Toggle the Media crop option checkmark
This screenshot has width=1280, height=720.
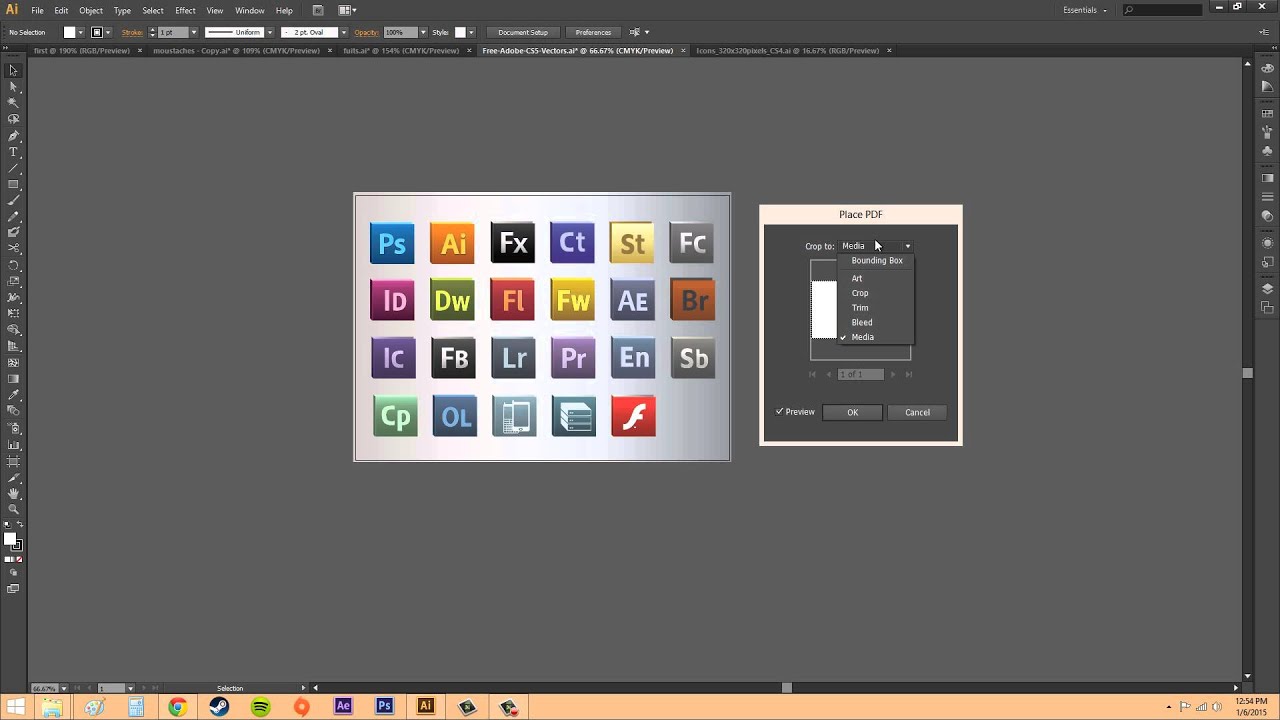click(x=843, y=337)
